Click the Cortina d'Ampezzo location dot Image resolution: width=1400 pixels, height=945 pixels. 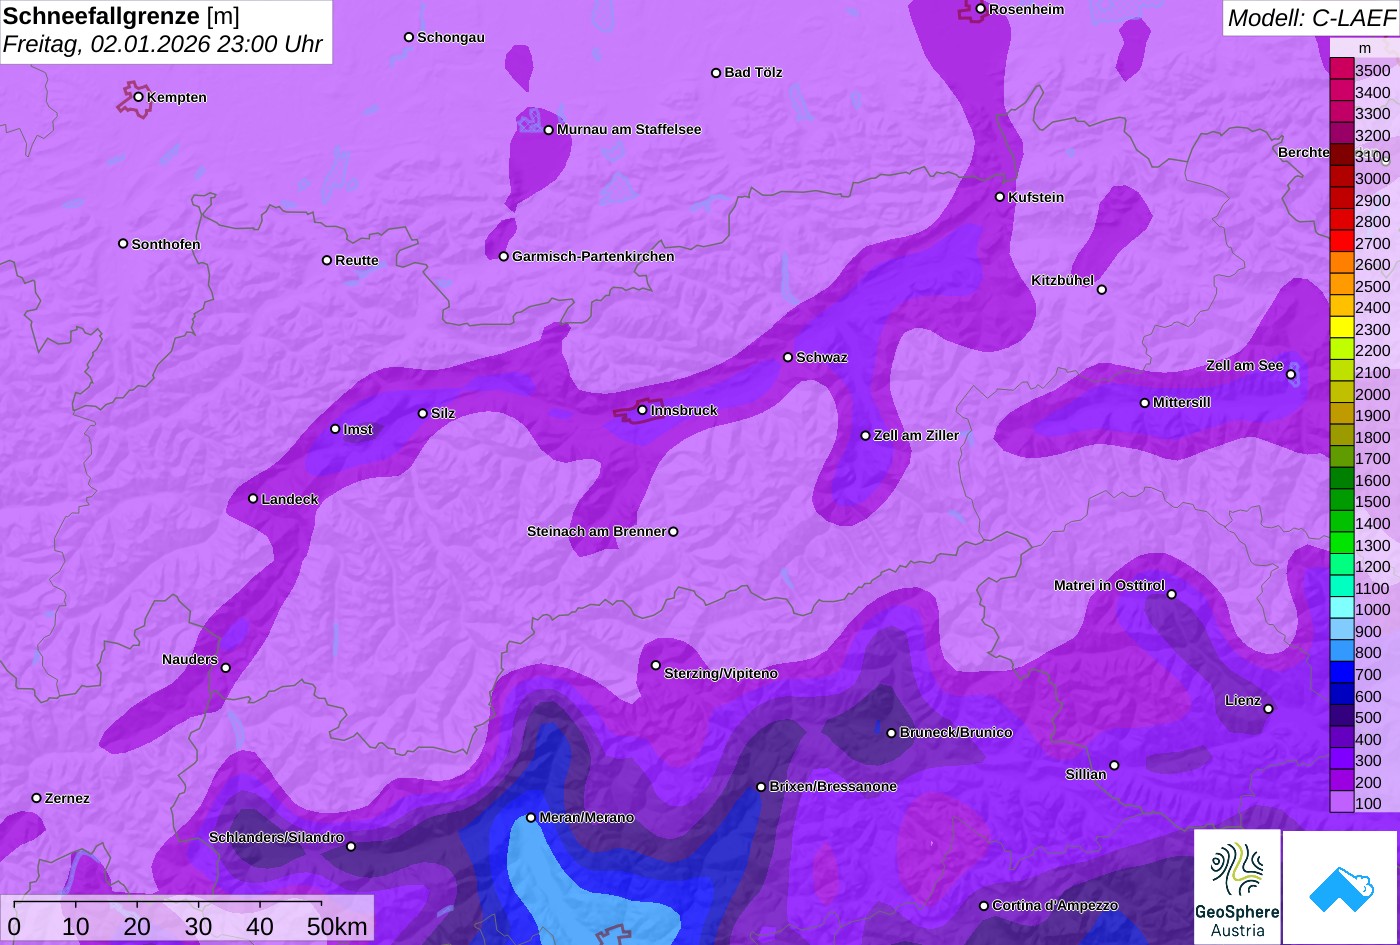(984, 906)
